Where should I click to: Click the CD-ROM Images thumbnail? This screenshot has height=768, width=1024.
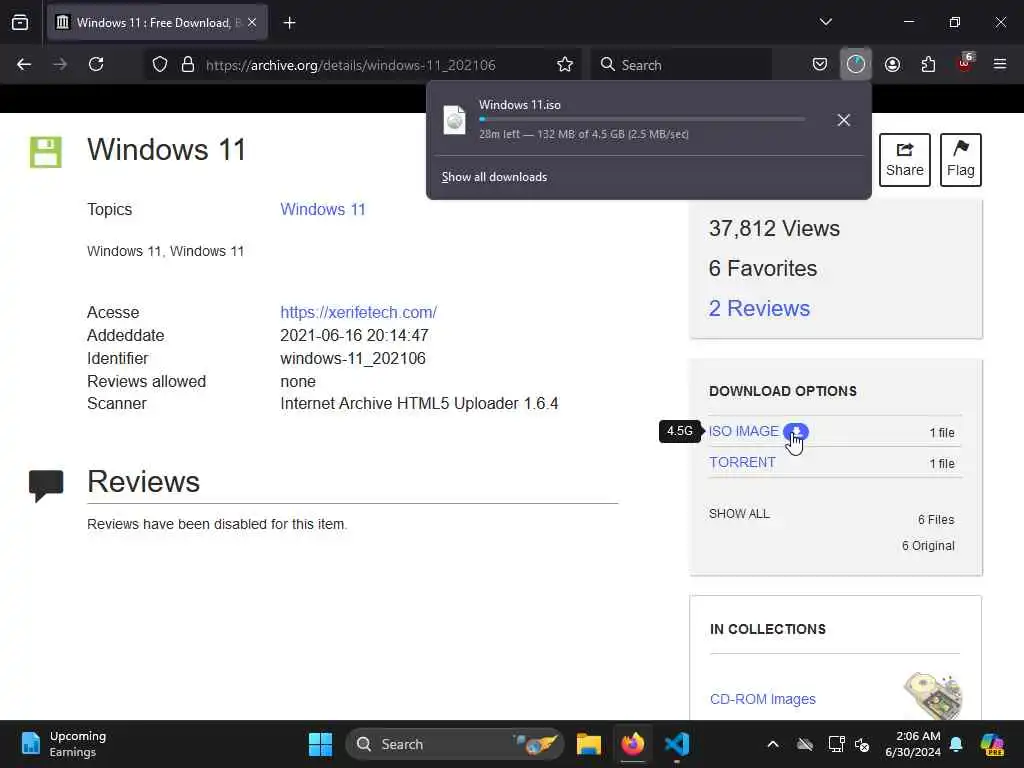click(x=933, y=694)
